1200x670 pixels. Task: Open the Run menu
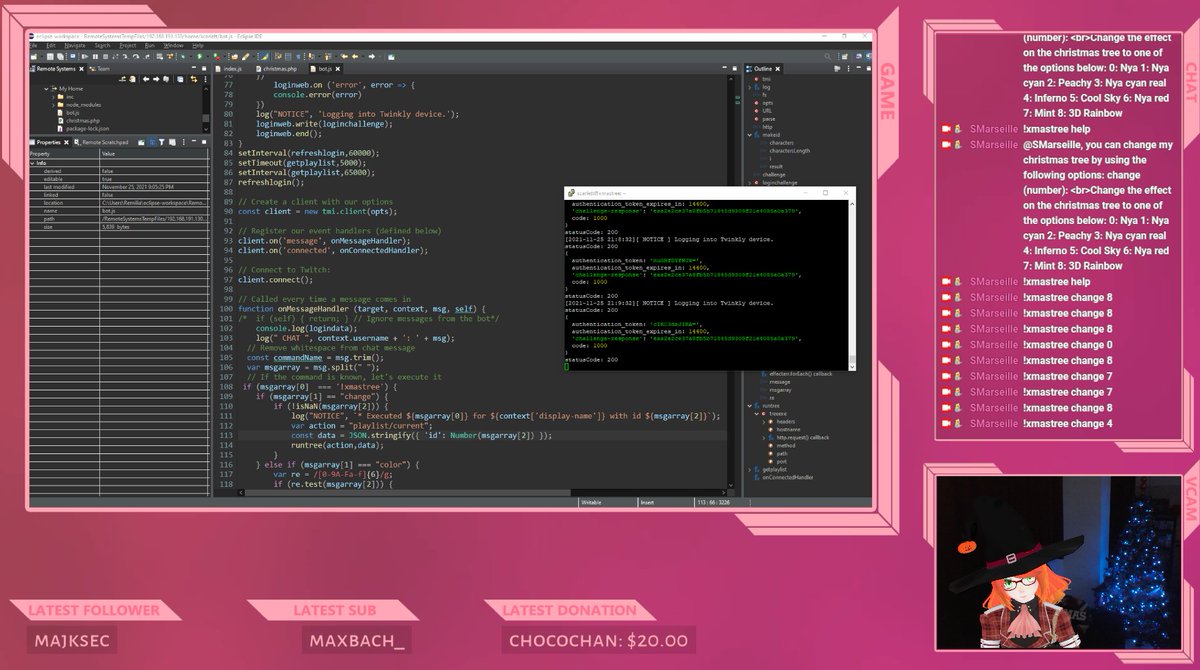pos(150,45)
